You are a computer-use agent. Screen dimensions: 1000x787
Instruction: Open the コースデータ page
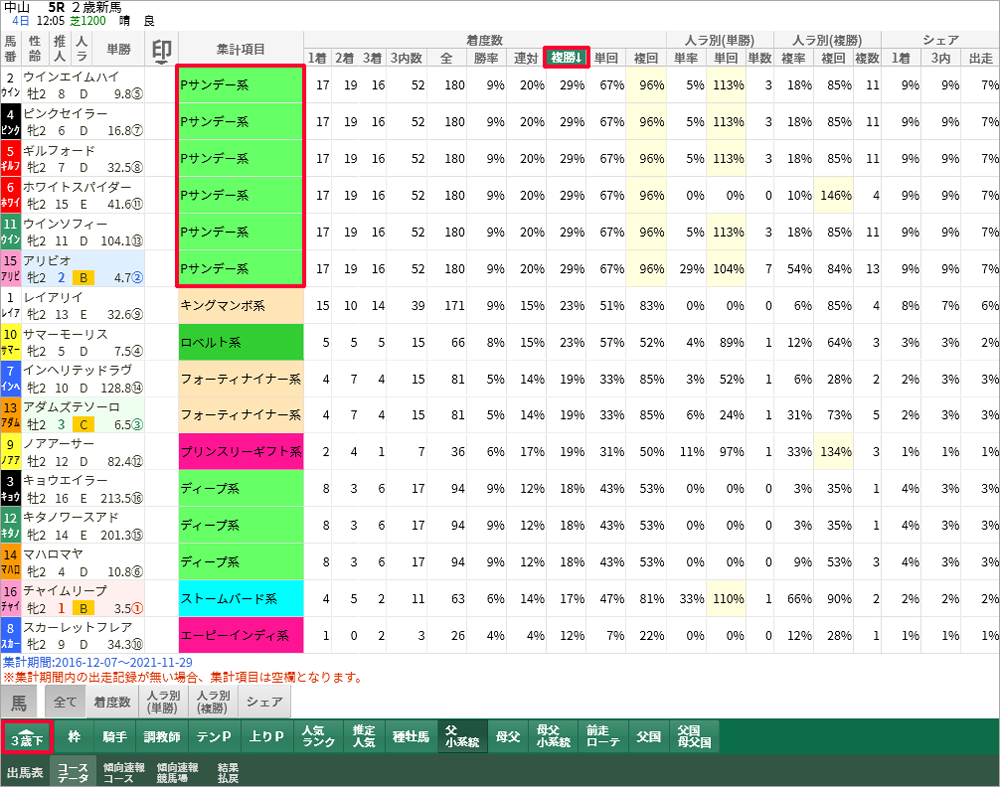73,772
